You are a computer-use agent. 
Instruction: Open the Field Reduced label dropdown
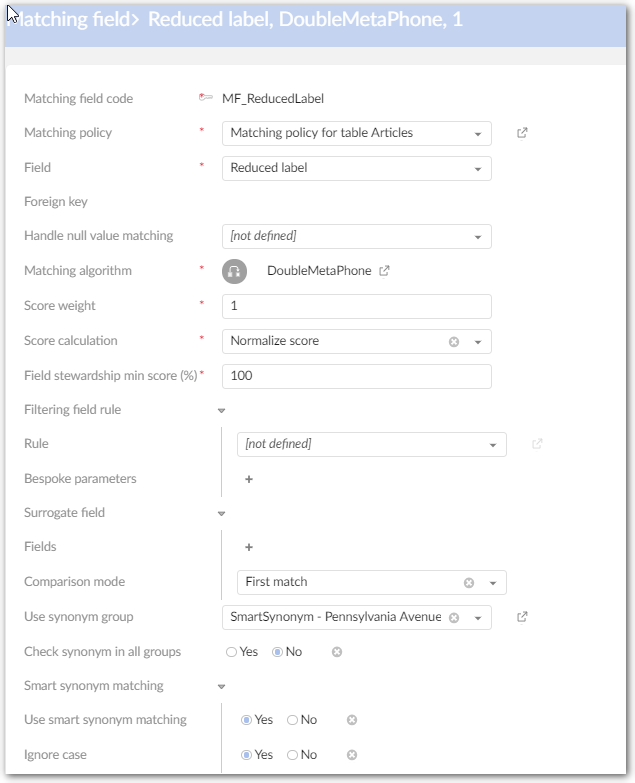tap(478, 168)
